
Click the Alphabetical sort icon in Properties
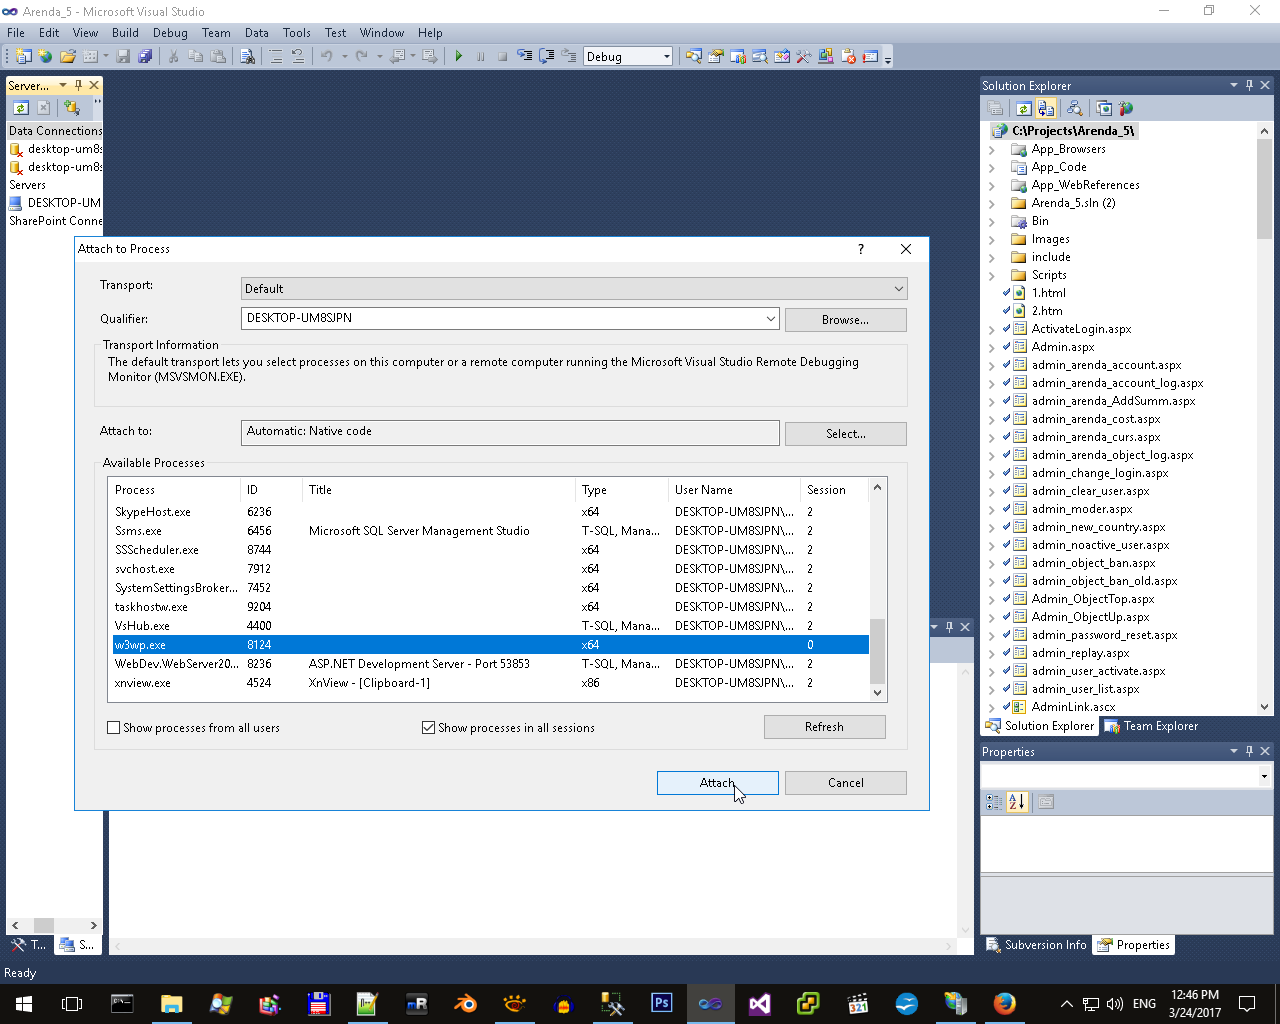tap(1017, 802)
